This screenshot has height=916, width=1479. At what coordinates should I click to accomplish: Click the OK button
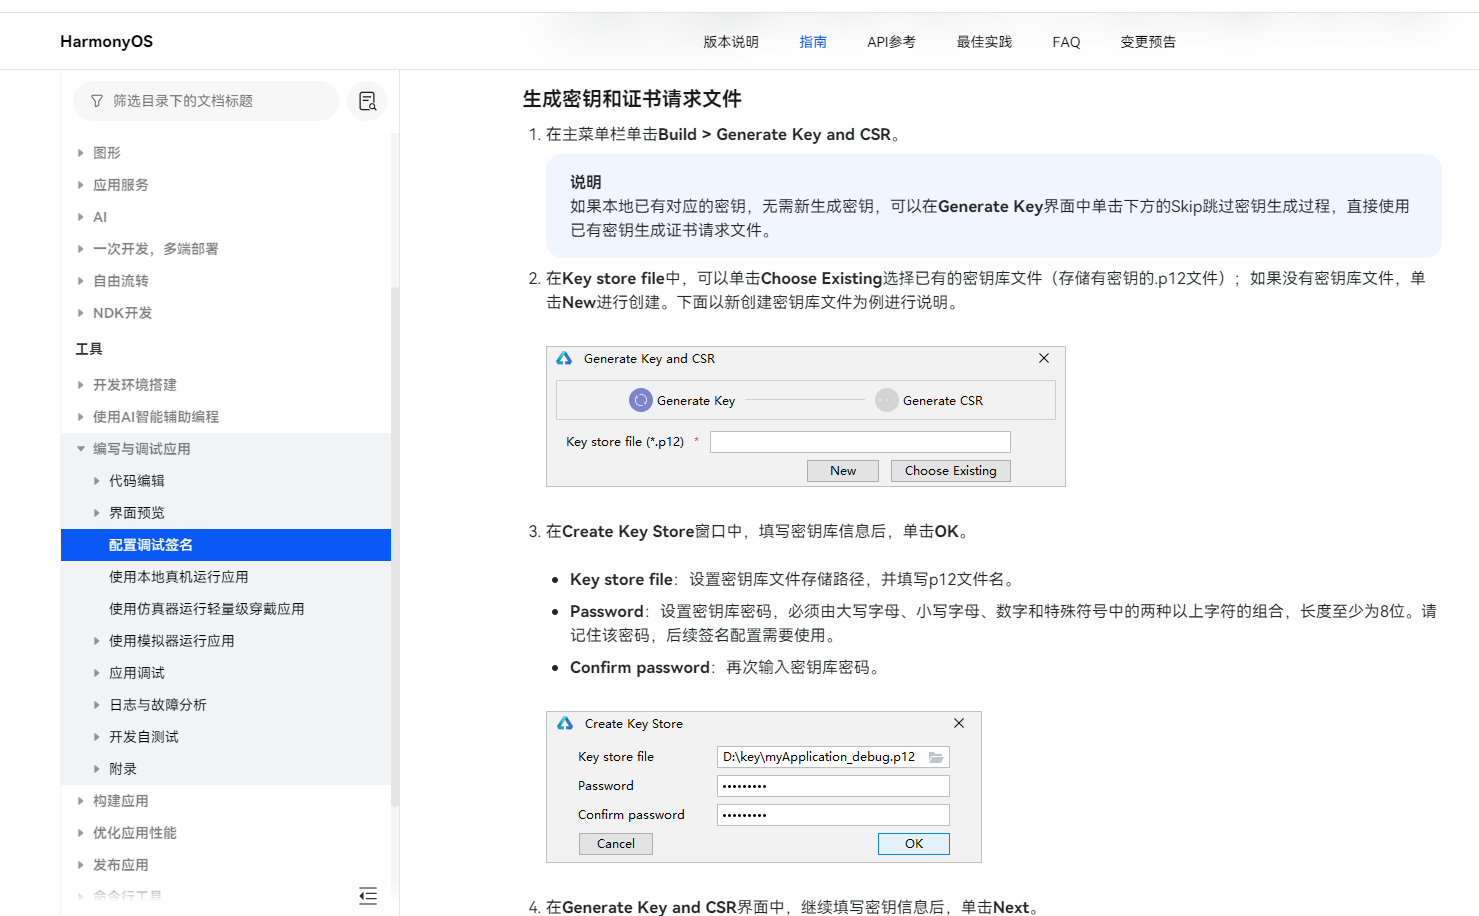(x=914, y=844)
